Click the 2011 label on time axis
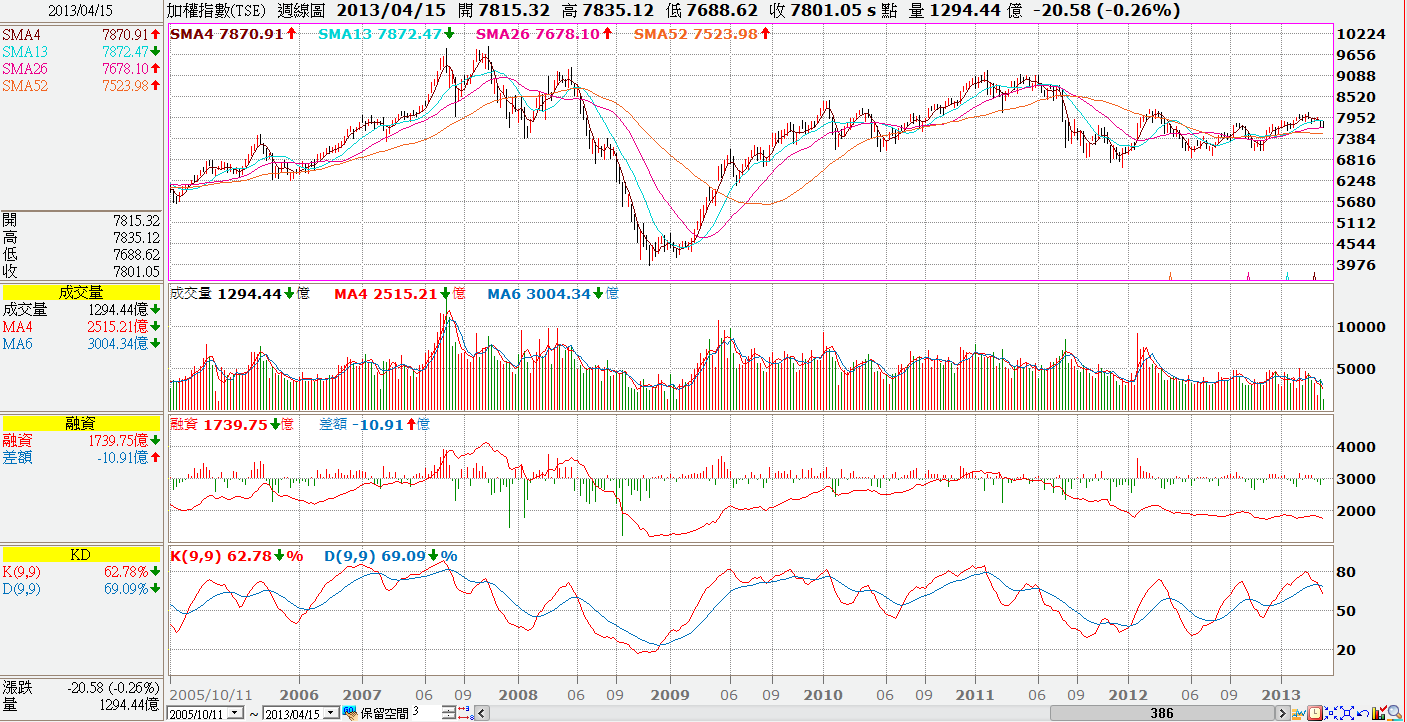 coord(974,694)
